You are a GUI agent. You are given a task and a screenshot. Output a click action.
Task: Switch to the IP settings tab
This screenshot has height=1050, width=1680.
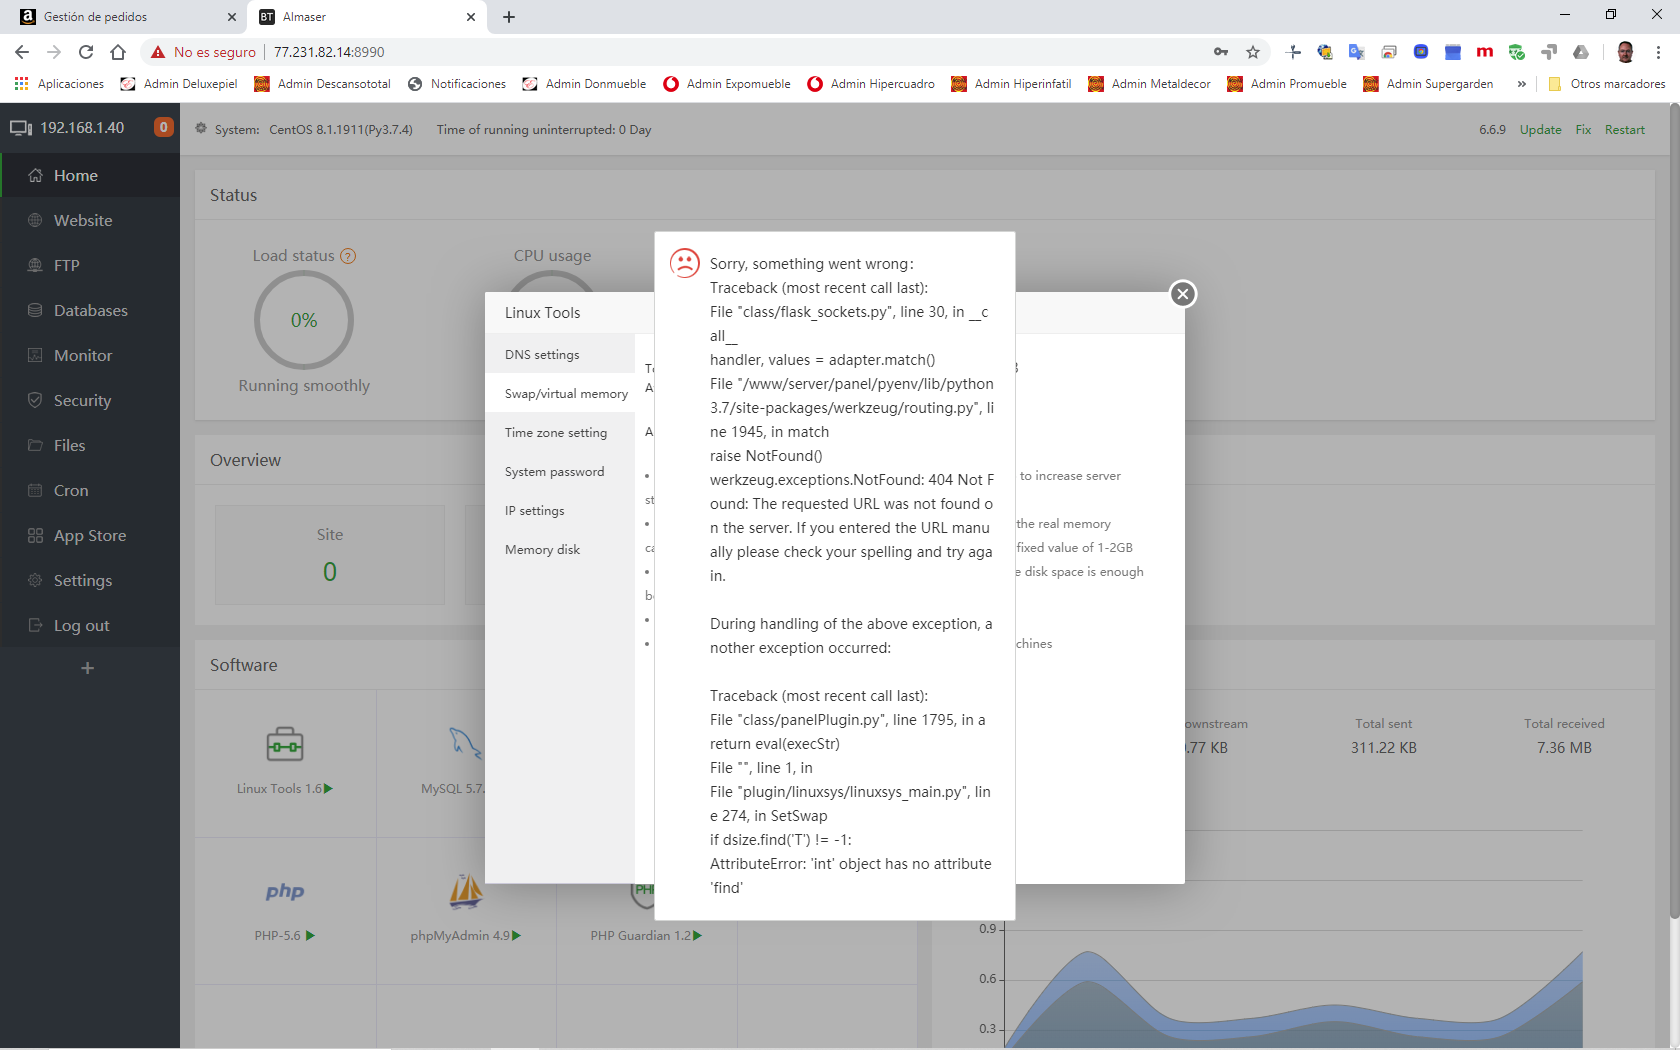coord(560,511)
